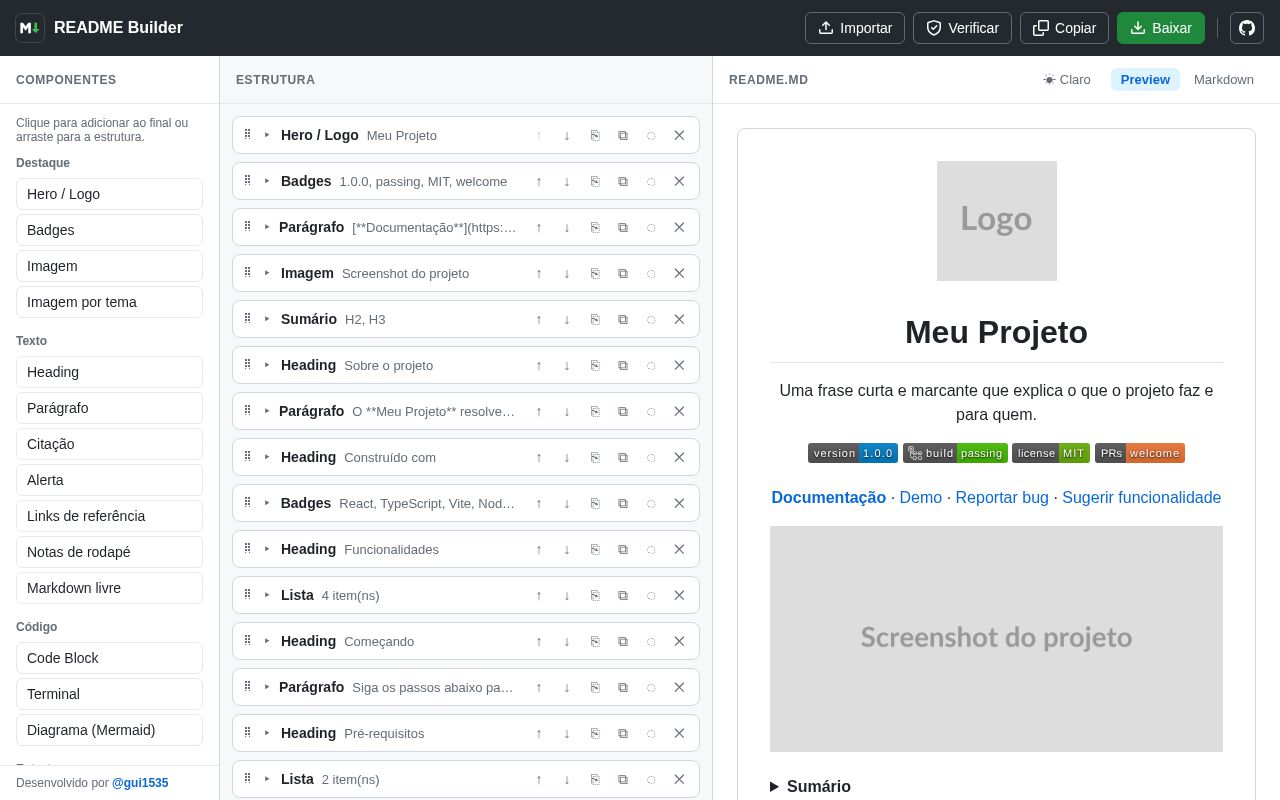The width and height of the screenshot is (1280, 800).
Task: Expand the Sumário section in preview
Action: (810, 786)
